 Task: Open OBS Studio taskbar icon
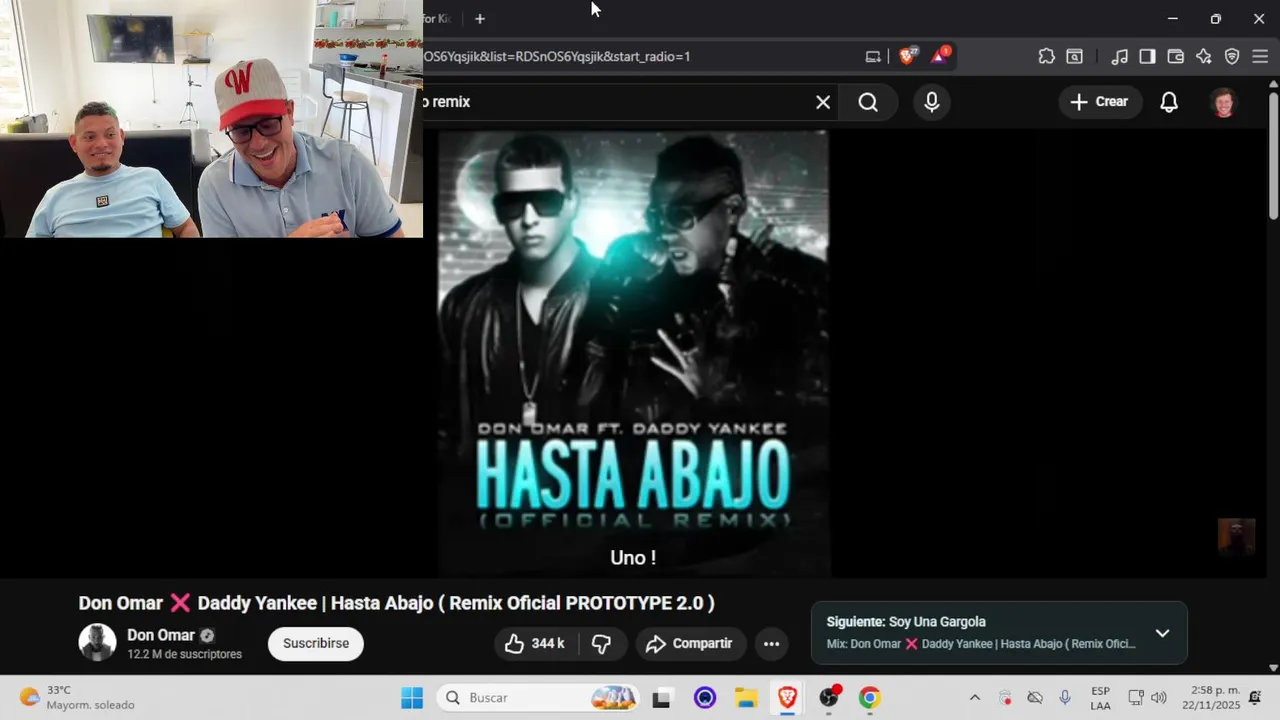click(x=829, y=698)
